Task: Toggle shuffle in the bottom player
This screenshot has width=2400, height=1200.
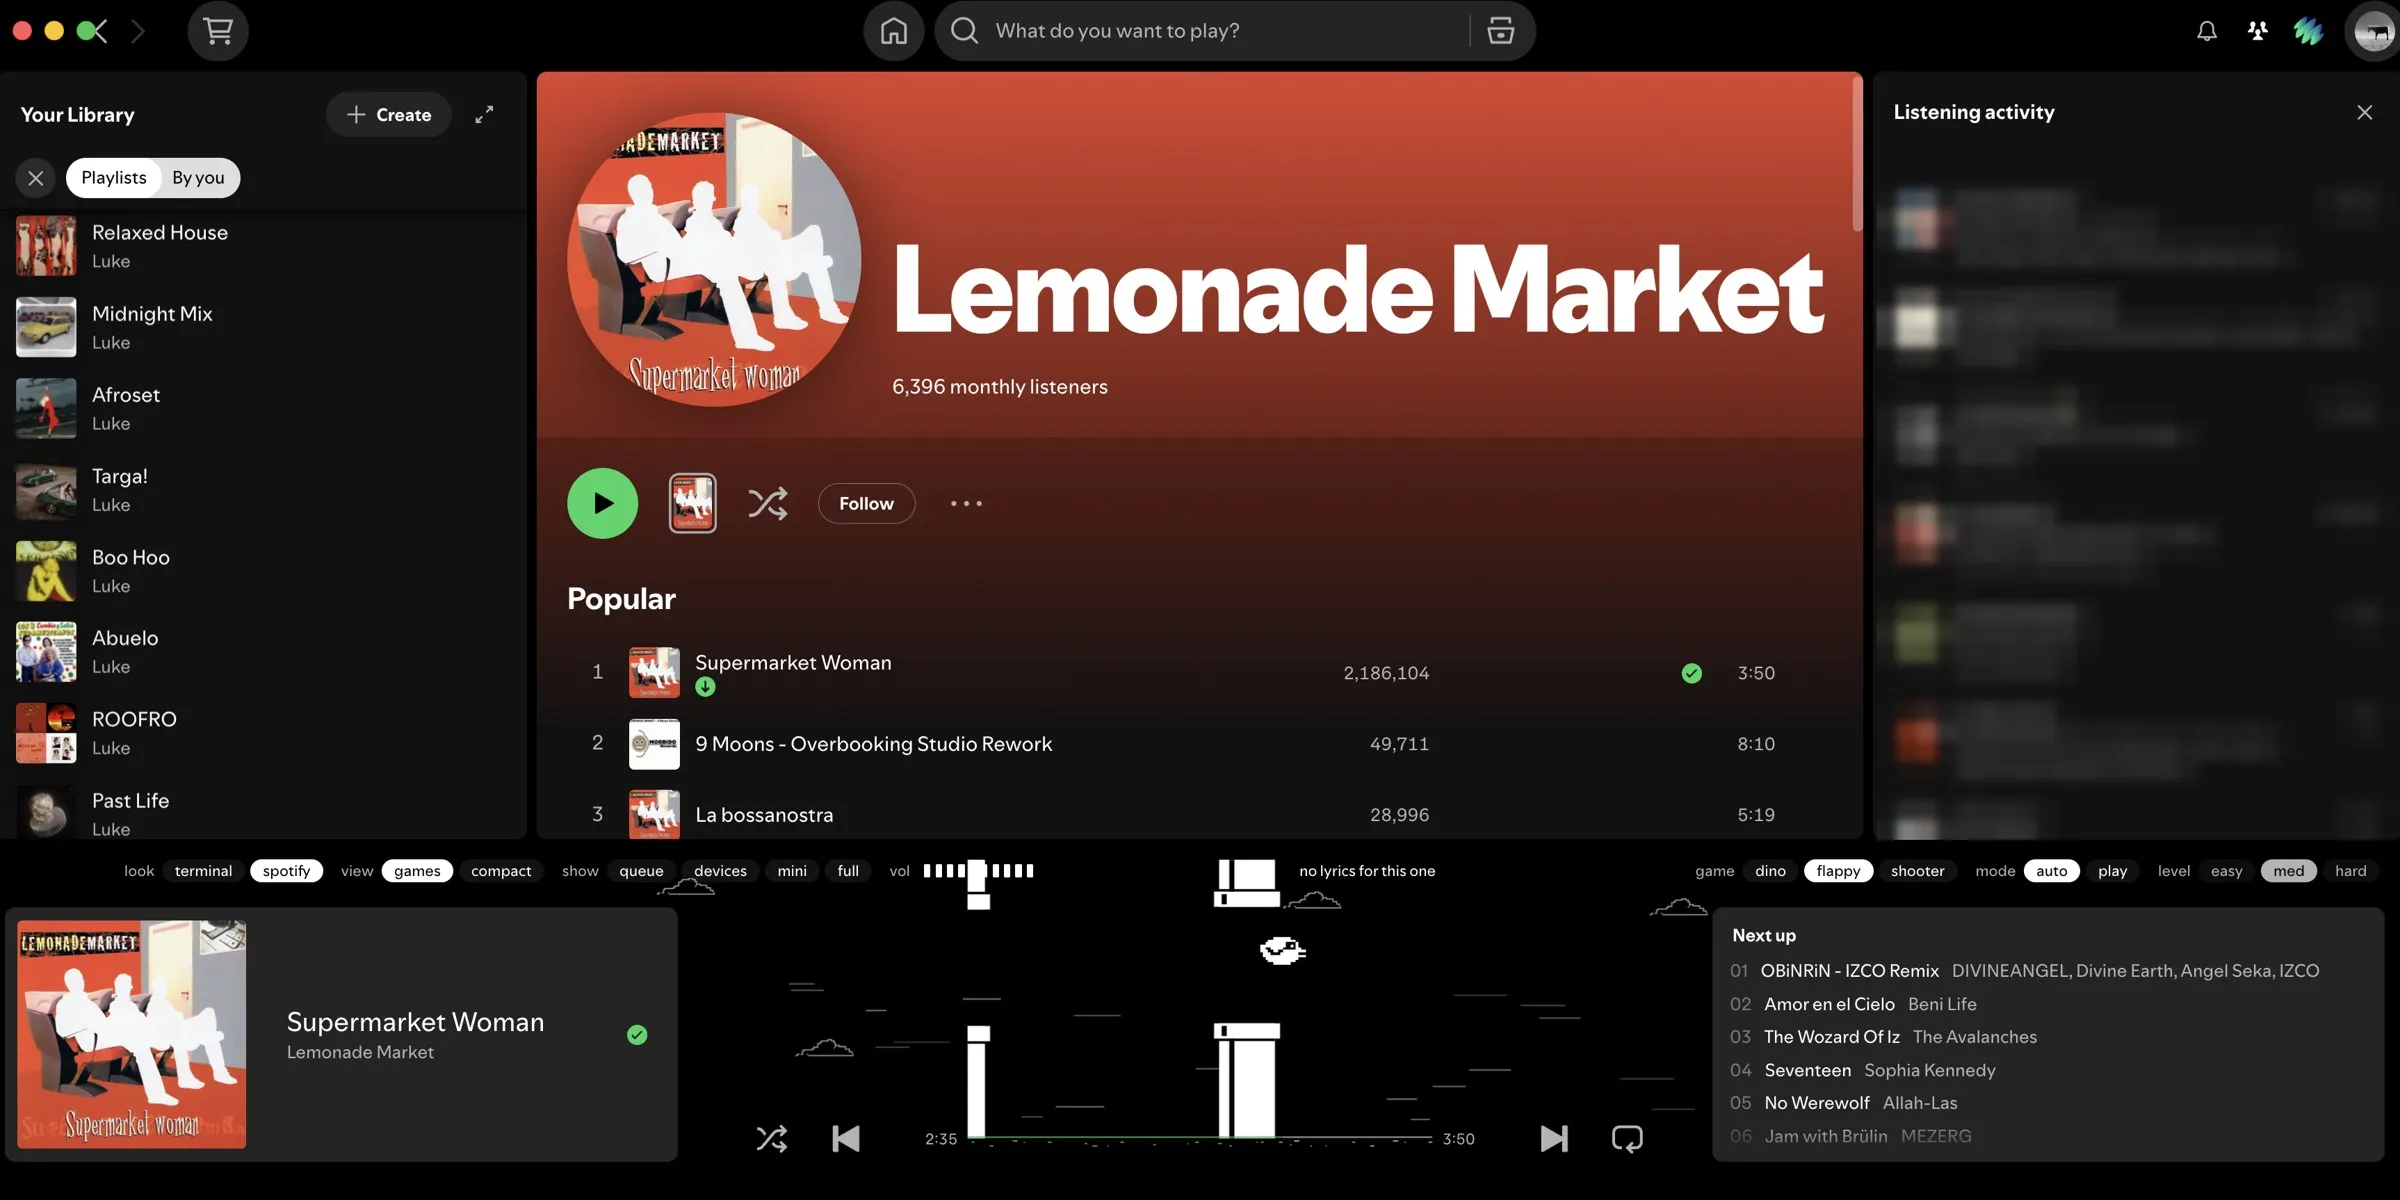Action: [x=771, y=1138]
